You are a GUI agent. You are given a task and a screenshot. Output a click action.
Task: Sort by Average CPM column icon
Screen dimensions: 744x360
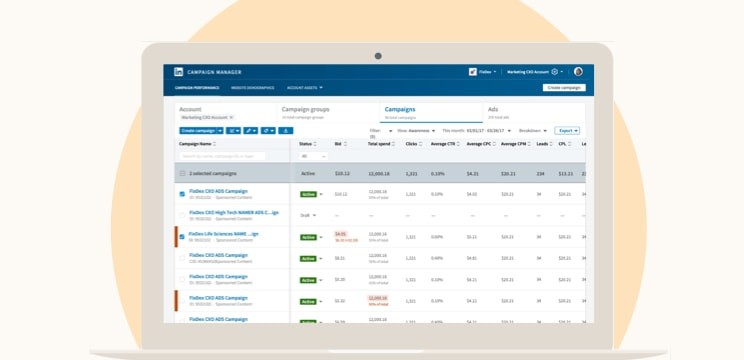coord(529,144)
